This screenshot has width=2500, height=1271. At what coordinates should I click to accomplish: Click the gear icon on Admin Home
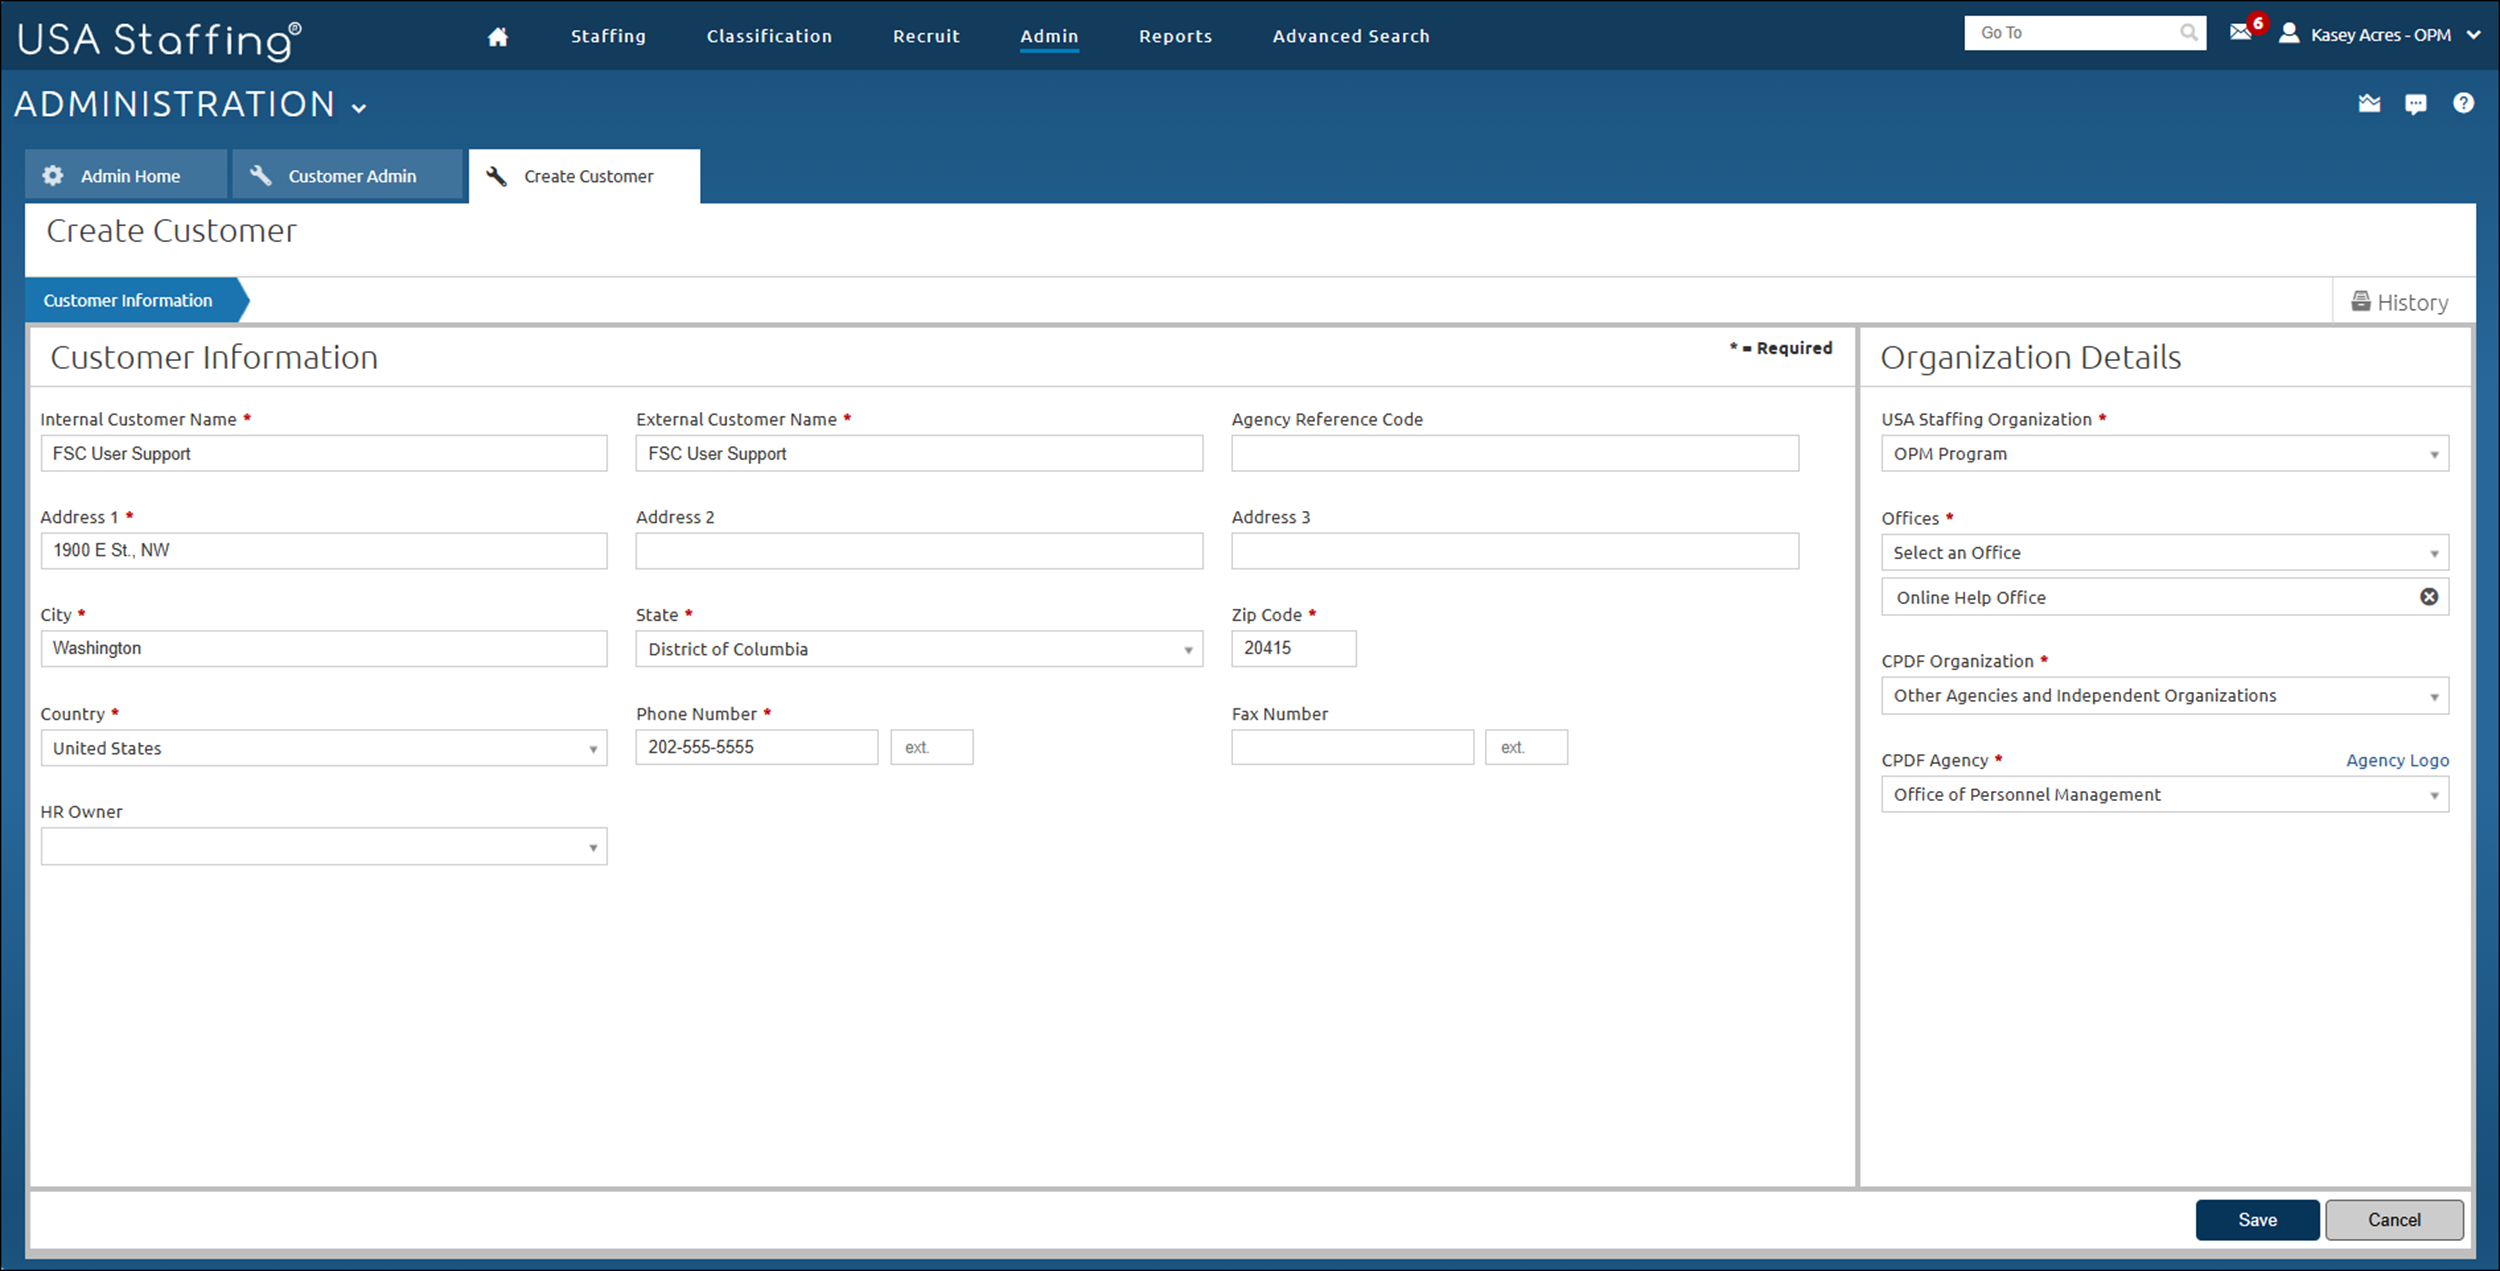tap(53, 175)
